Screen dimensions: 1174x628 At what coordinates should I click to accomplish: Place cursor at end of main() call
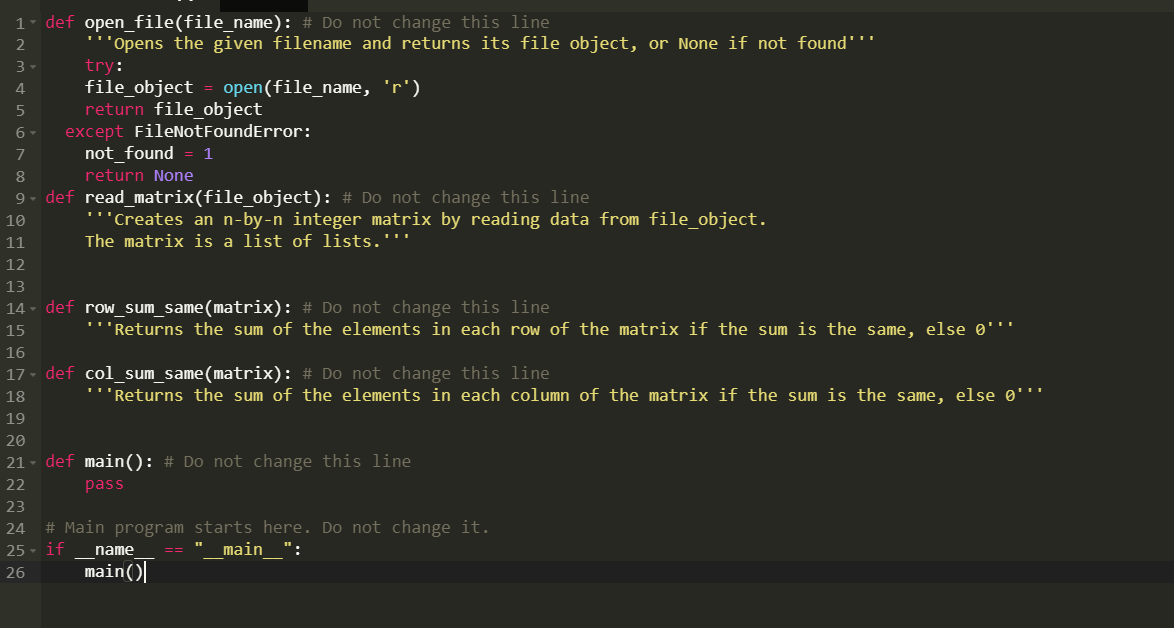145,572
